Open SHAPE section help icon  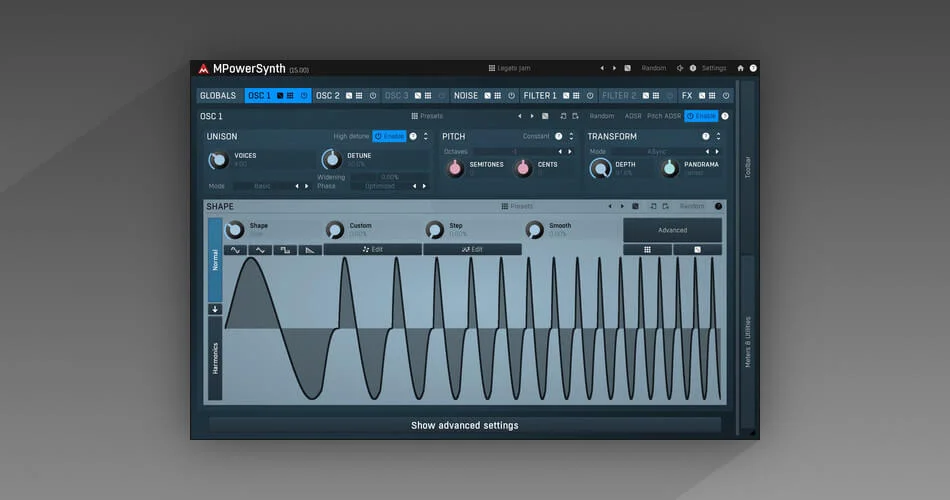pyautogui.click(x=719, y=207)
